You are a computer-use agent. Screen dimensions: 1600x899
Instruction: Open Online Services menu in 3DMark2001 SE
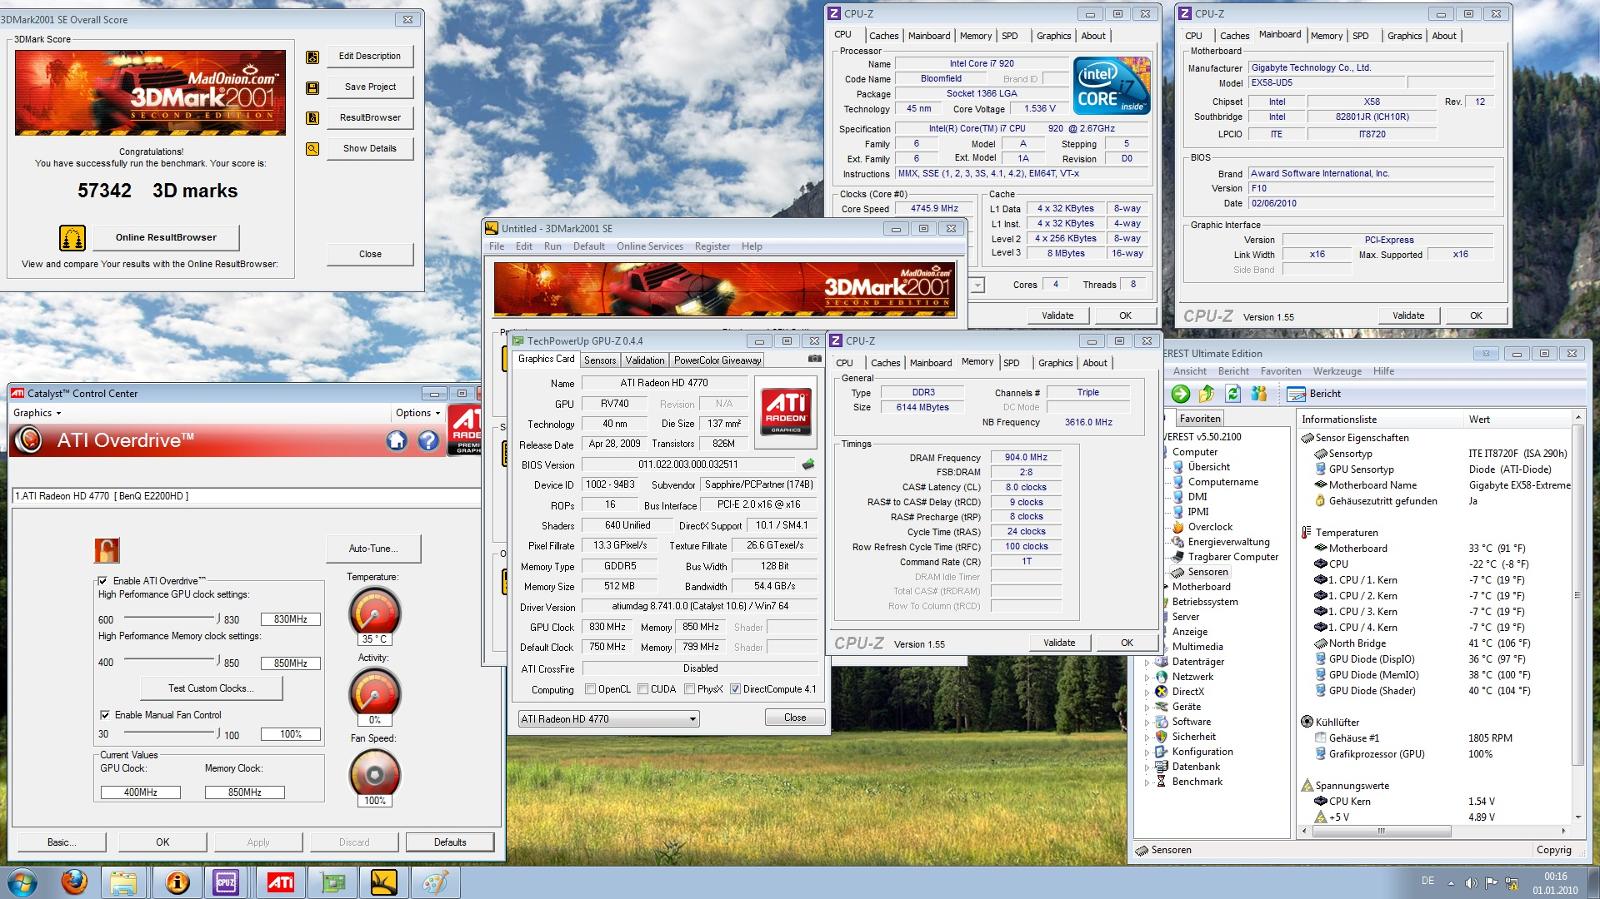tap(650, 246)
